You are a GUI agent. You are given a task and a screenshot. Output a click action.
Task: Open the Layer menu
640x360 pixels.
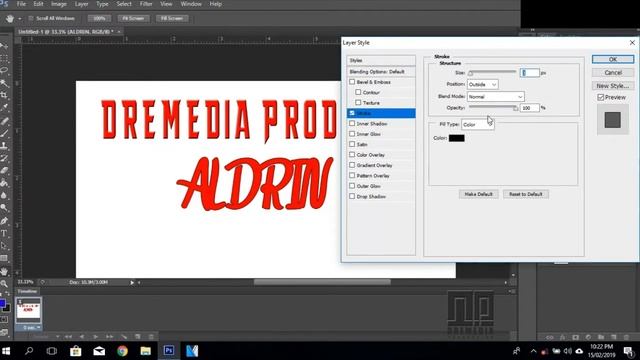[x=82, y=4]
